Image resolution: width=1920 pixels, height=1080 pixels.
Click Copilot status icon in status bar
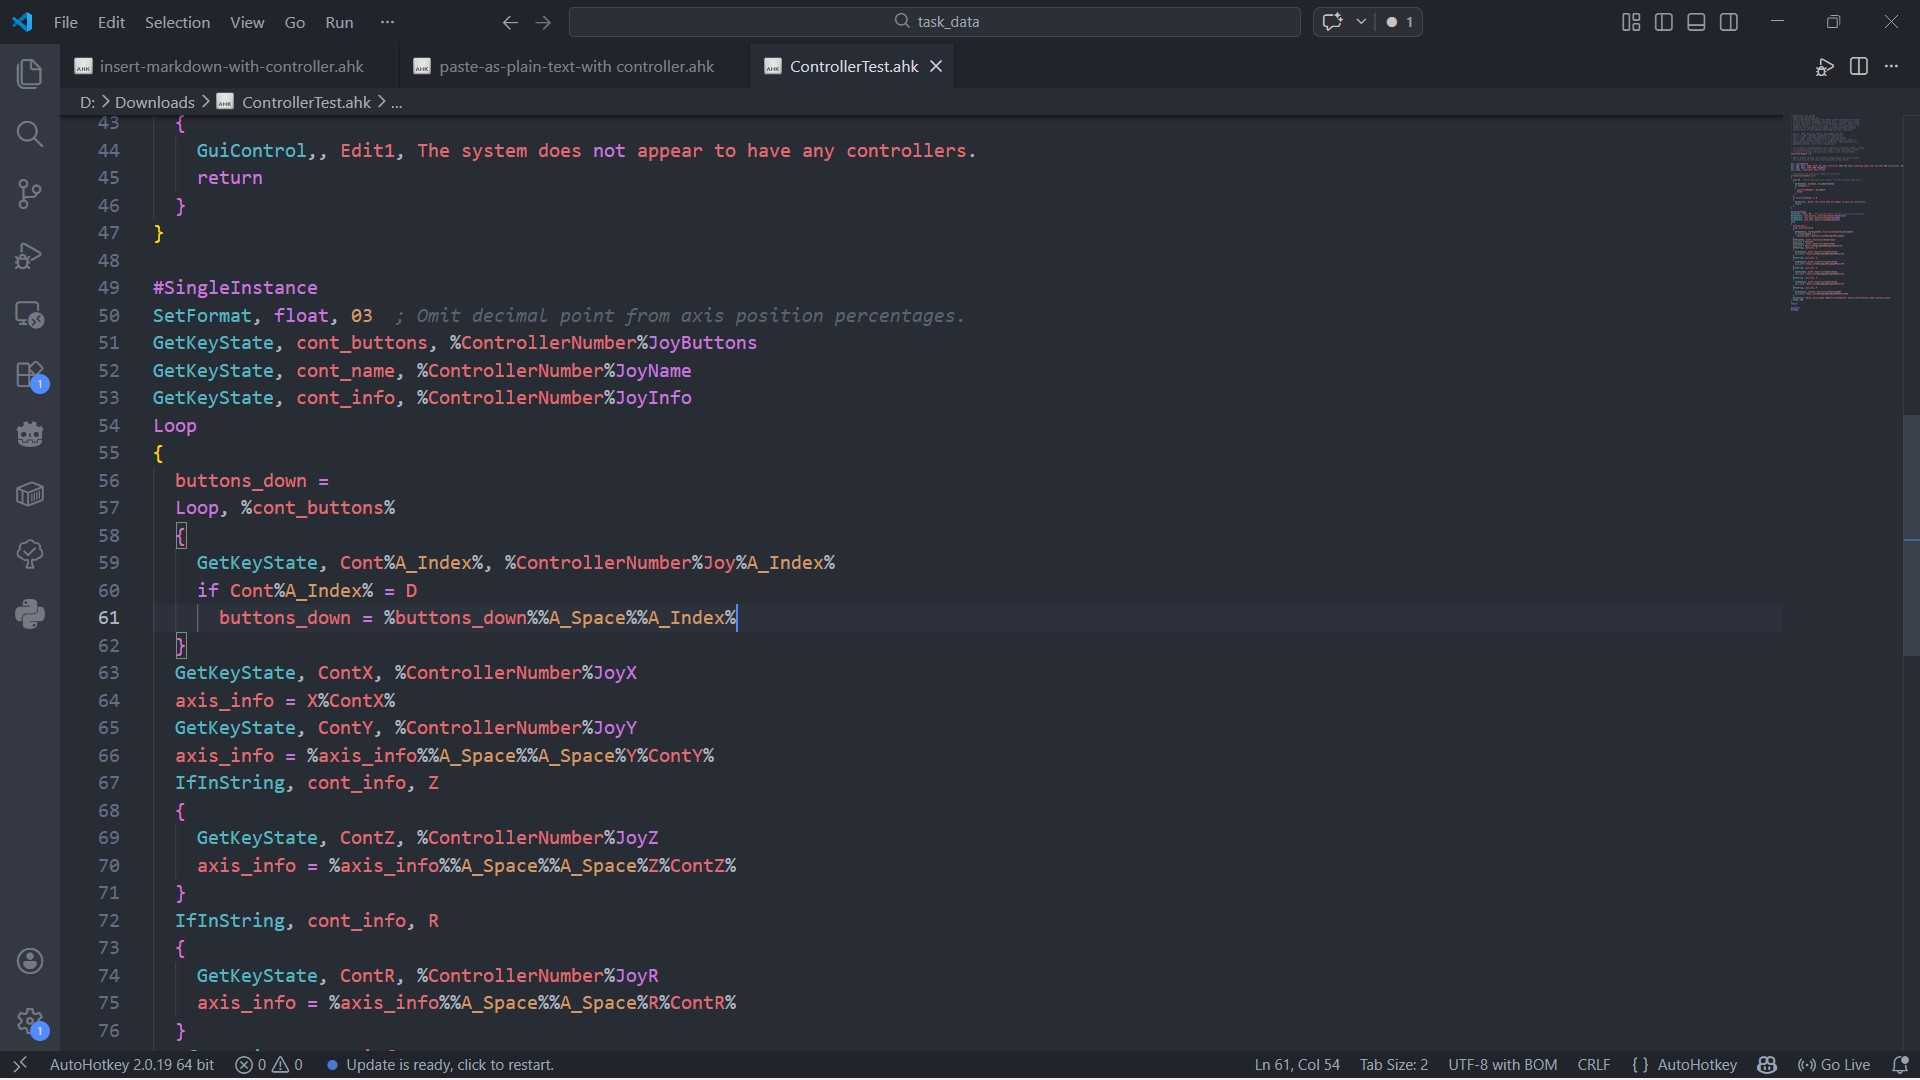1767,1065
